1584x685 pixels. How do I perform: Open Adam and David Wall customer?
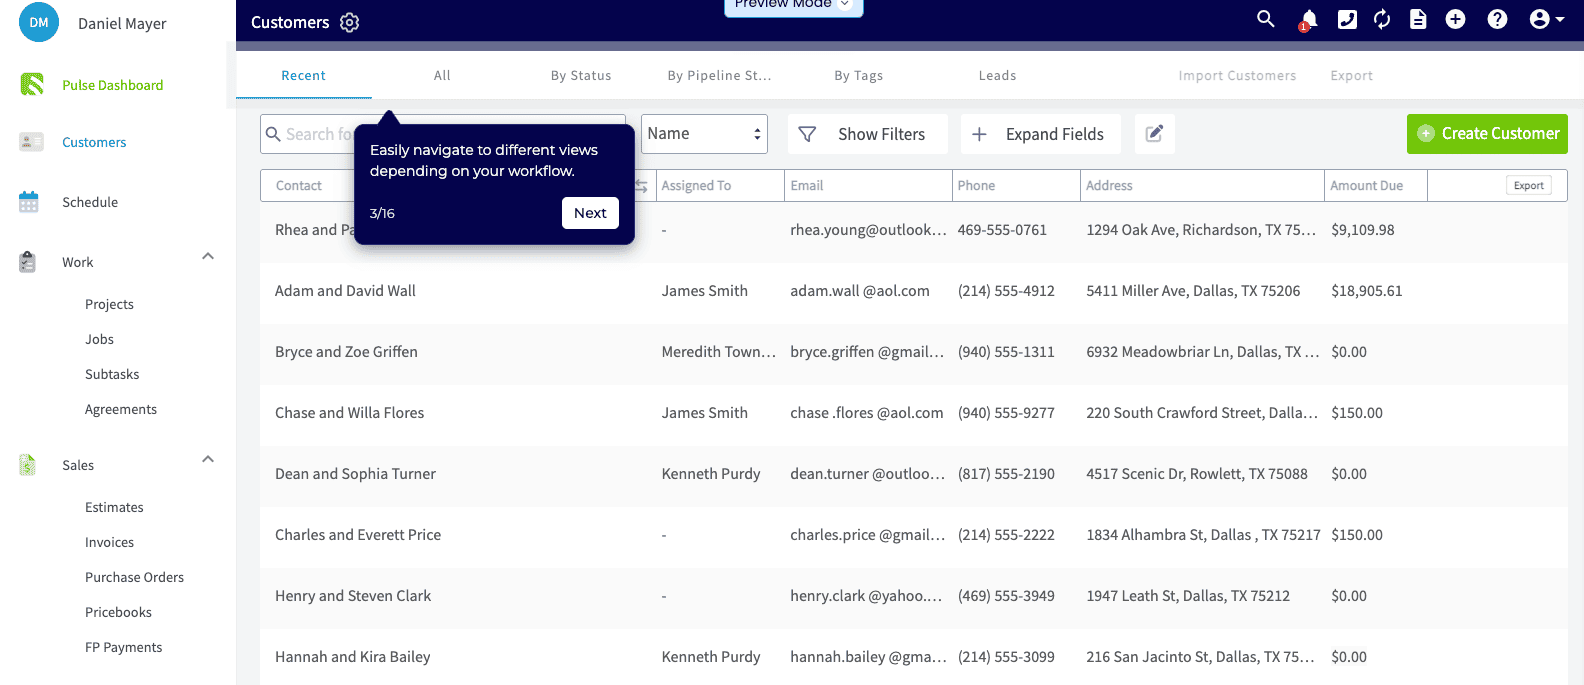tap(345, 291)
